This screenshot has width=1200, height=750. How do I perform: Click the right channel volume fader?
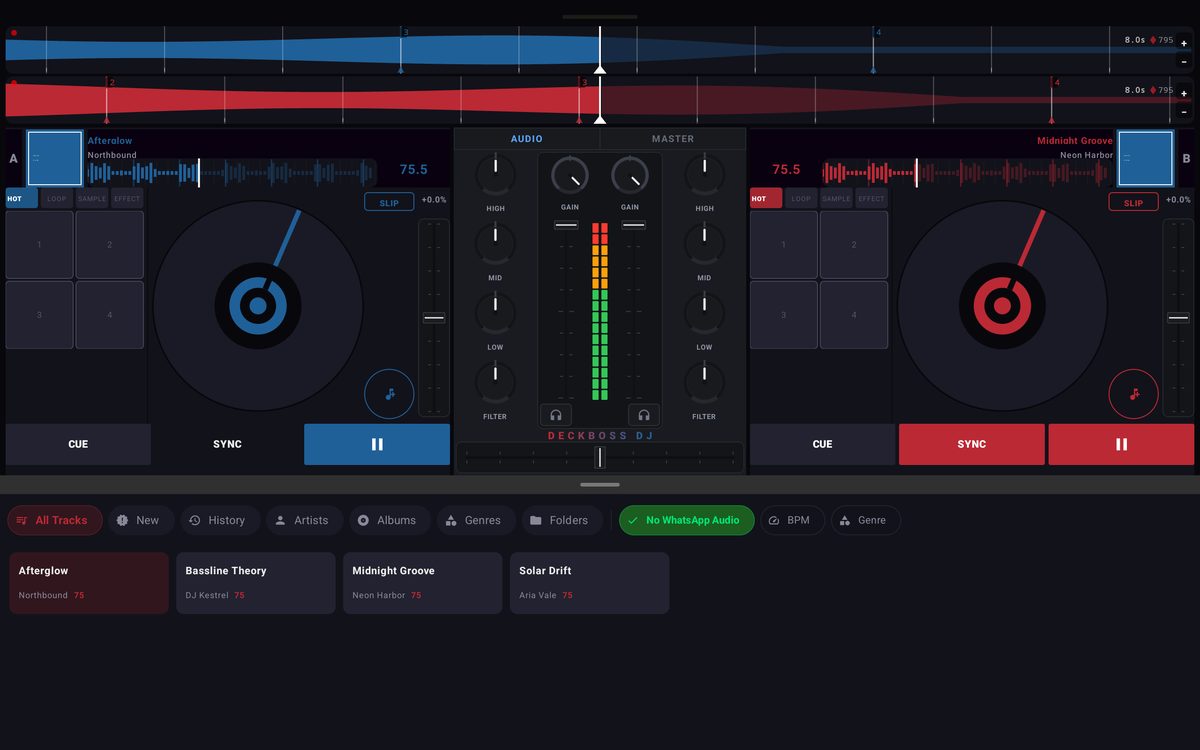pyautogui.click(x=633, y=225)
